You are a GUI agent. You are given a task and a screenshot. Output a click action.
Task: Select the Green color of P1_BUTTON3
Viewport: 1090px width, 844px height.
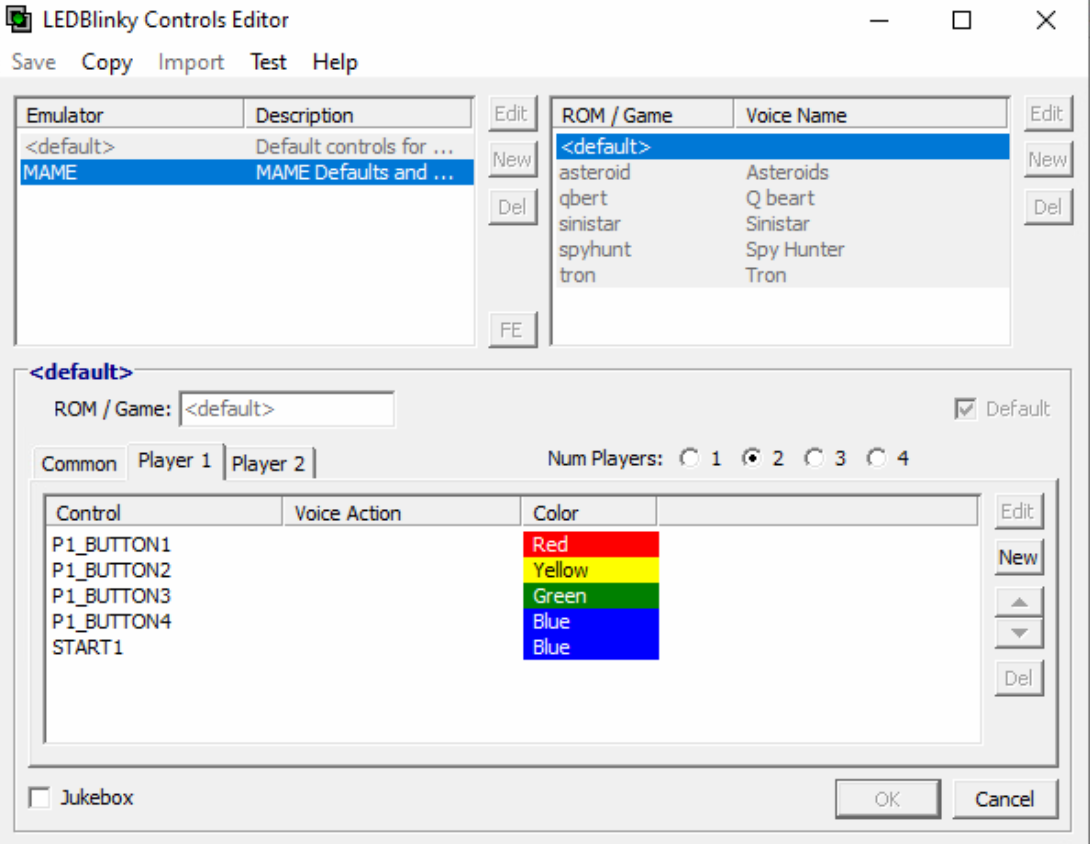point(591,596)
